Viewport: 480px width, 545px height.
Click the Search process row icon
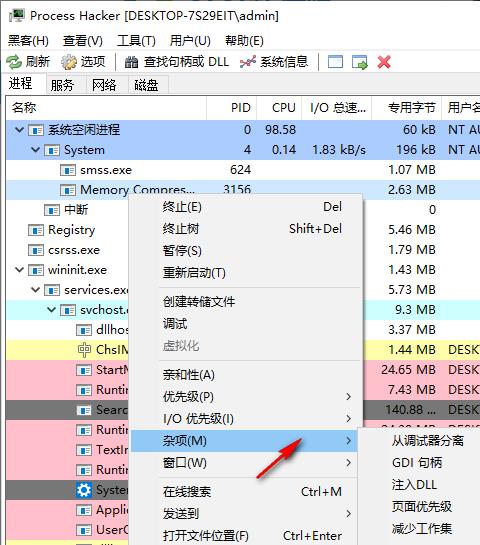(x=84, y=410)
